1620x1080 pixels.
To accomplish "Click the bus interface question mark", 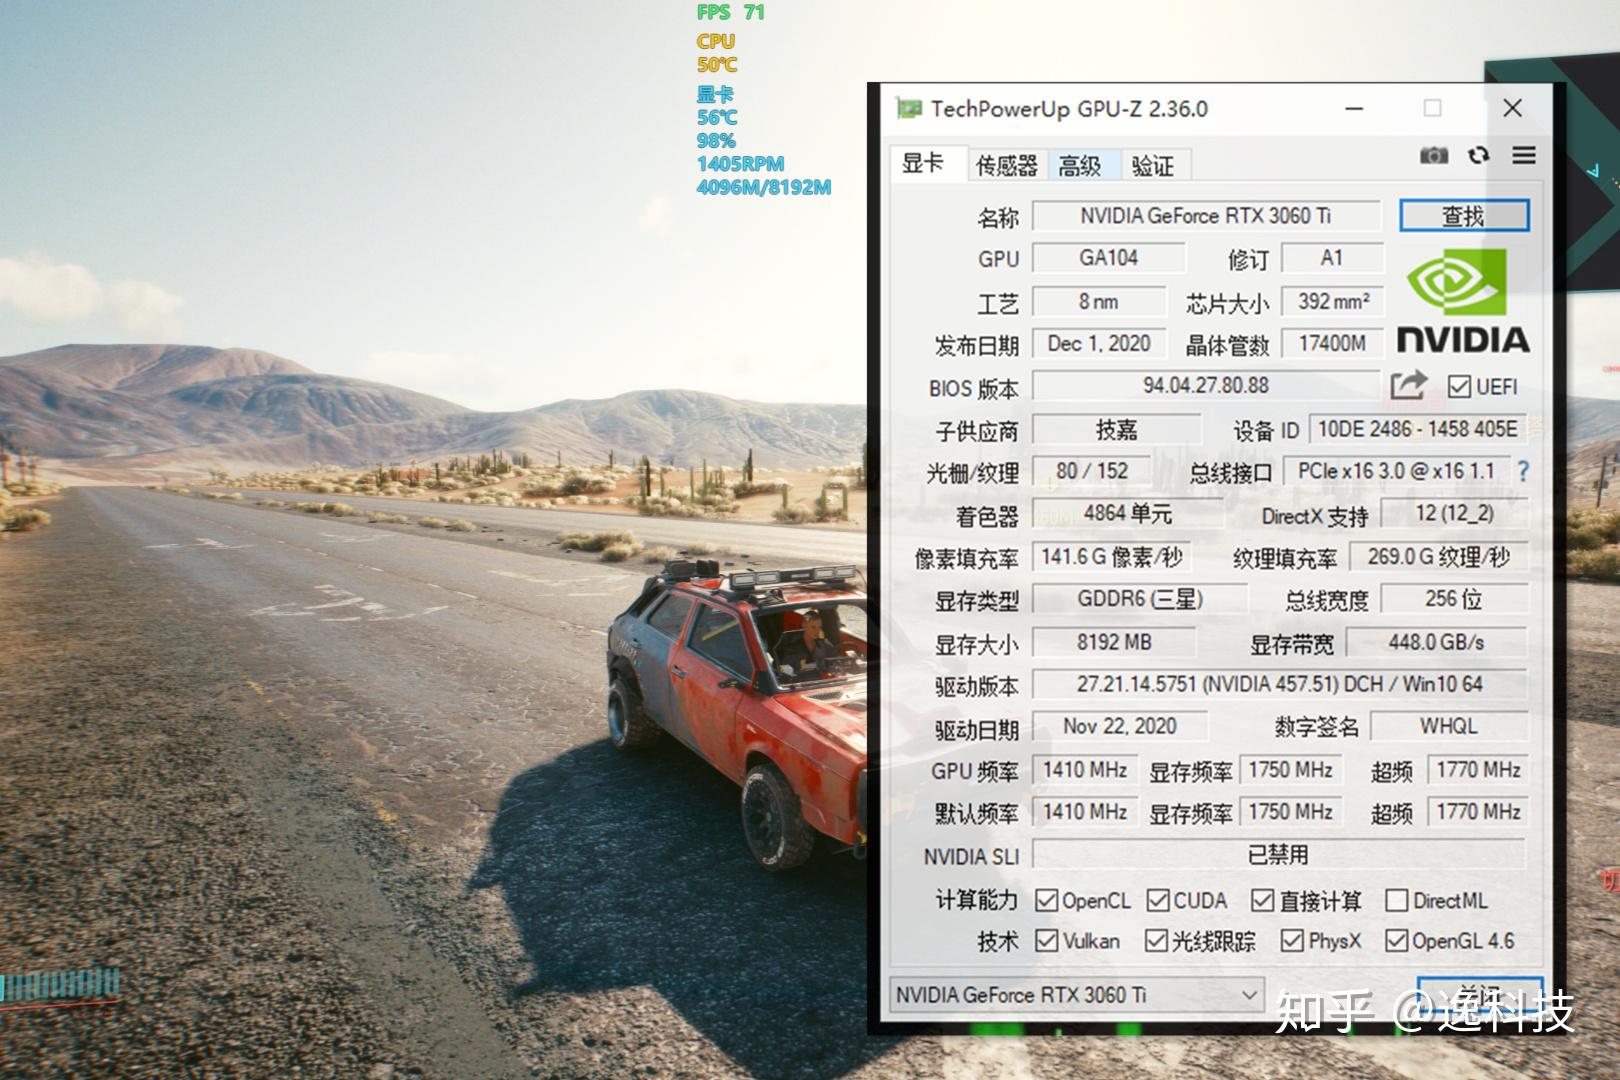I will (x=1523, y=471).
